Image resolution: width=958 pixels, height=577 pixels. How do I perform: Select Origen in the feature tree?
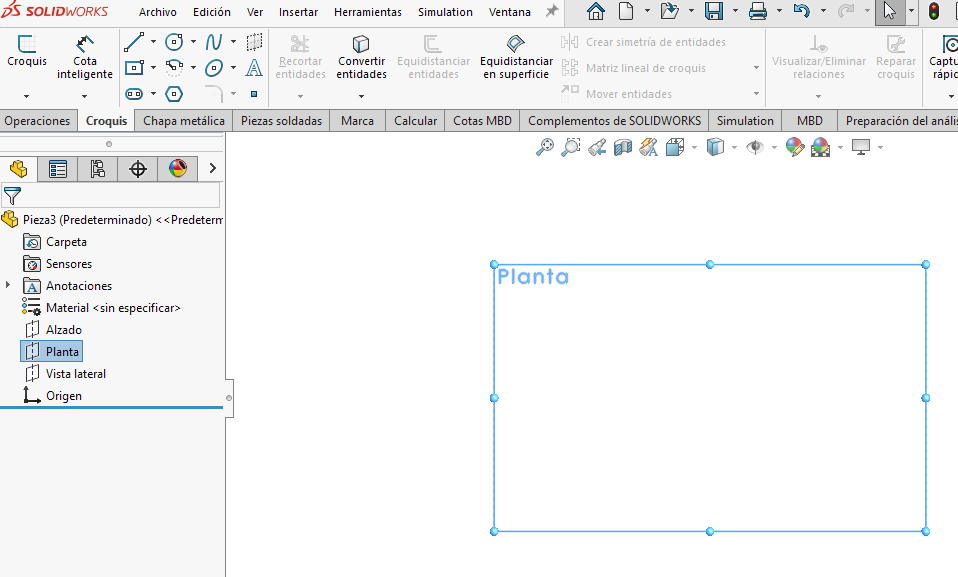coord(53,395)
